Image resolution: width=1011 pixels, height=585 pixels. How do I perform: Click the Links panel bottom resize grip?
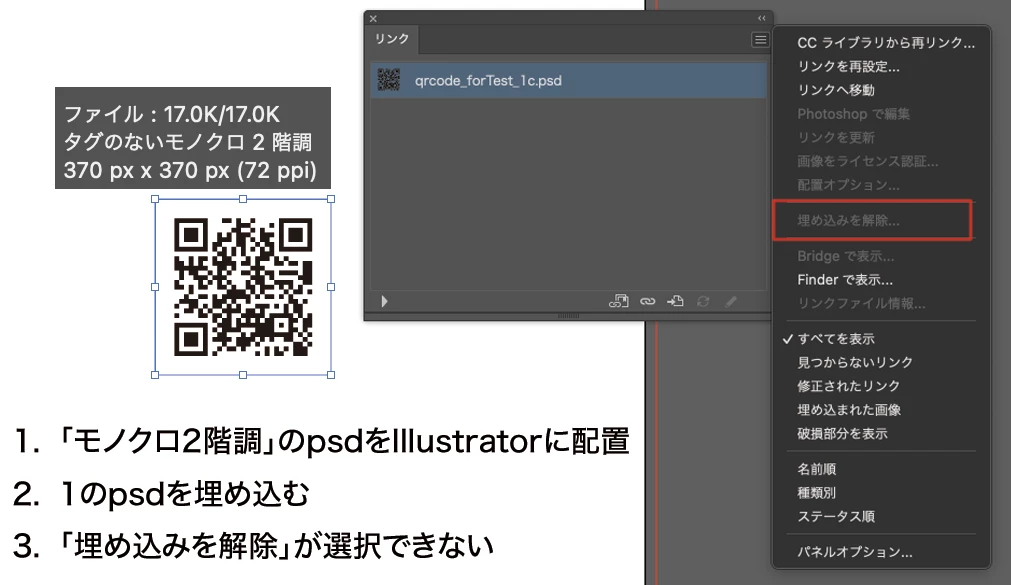click(x=568, y=316)
